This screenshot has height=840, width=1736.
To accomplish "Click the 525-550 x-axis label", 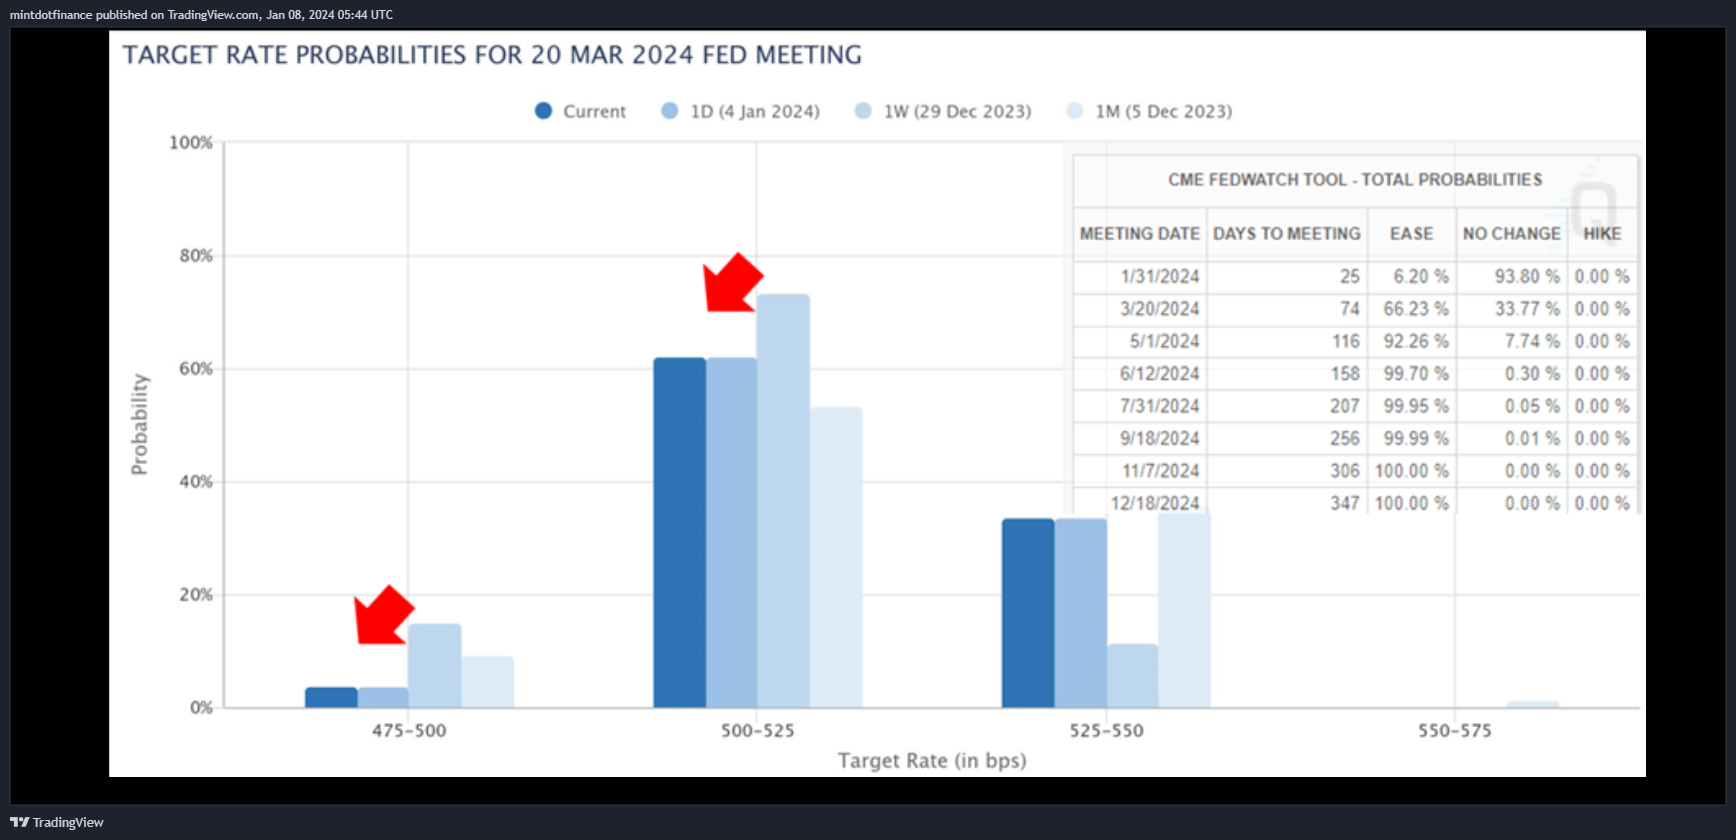I will point(1106,731).
